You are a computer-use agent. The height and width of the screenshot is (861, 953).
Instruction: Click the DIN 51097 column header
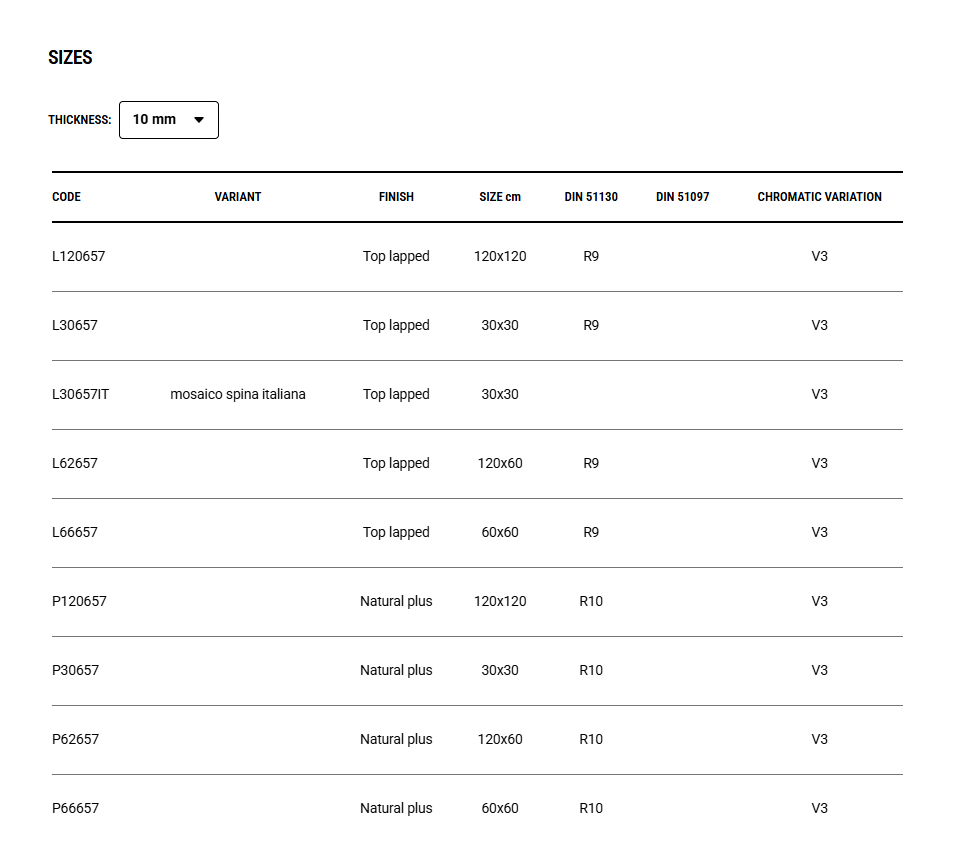(683, 197)
